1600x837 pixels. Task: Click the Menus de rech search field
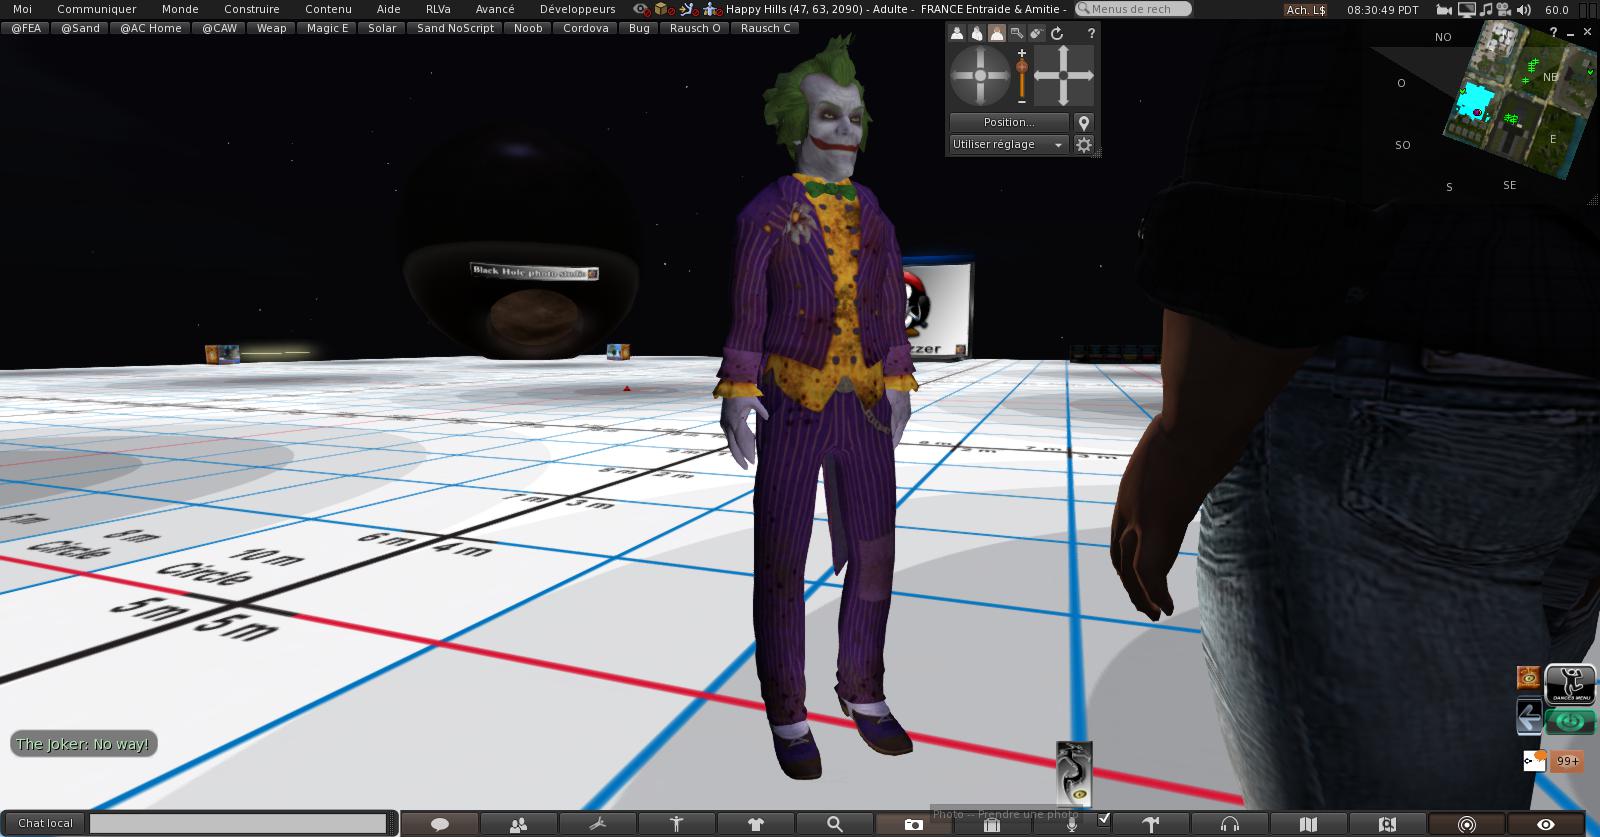coord(1134,9)
